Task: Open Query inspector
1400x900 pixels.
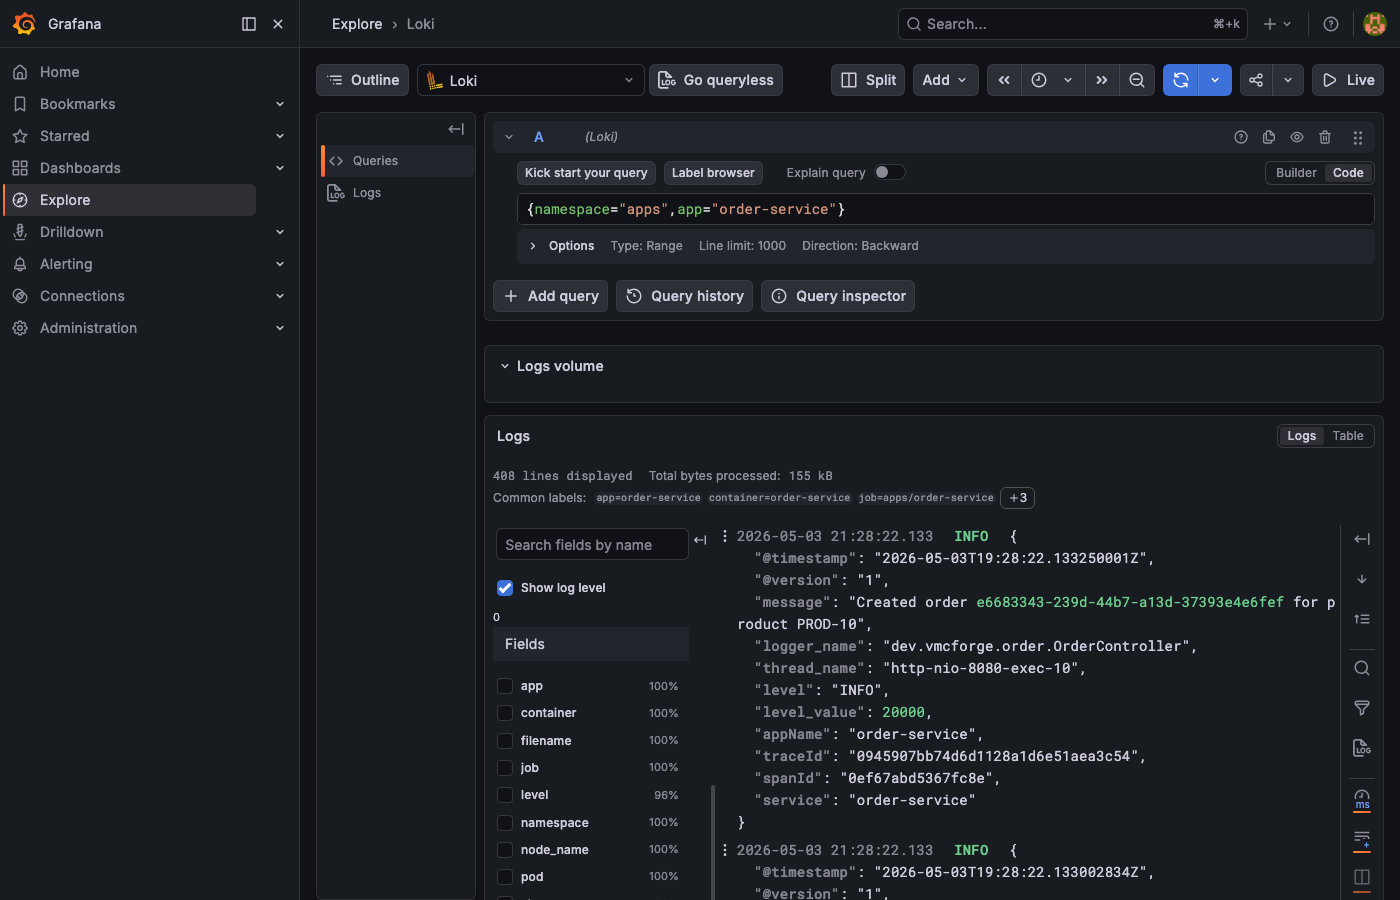Action: click(x=838, y=296)
